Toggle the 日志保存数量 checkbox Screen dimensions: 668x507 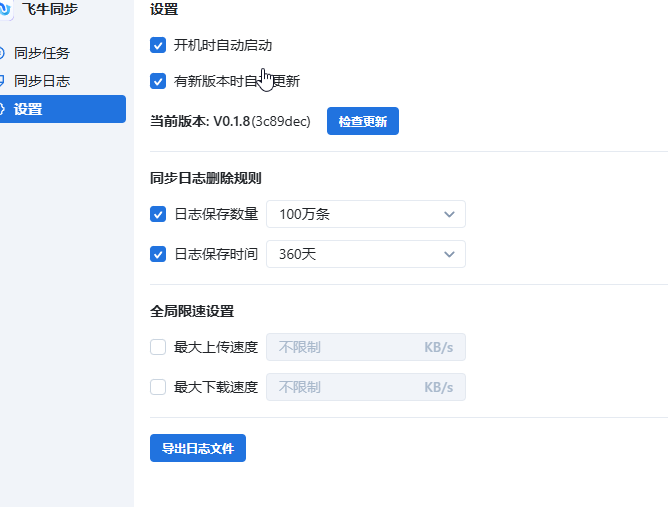pyautogui.click(x=158, y=214)
